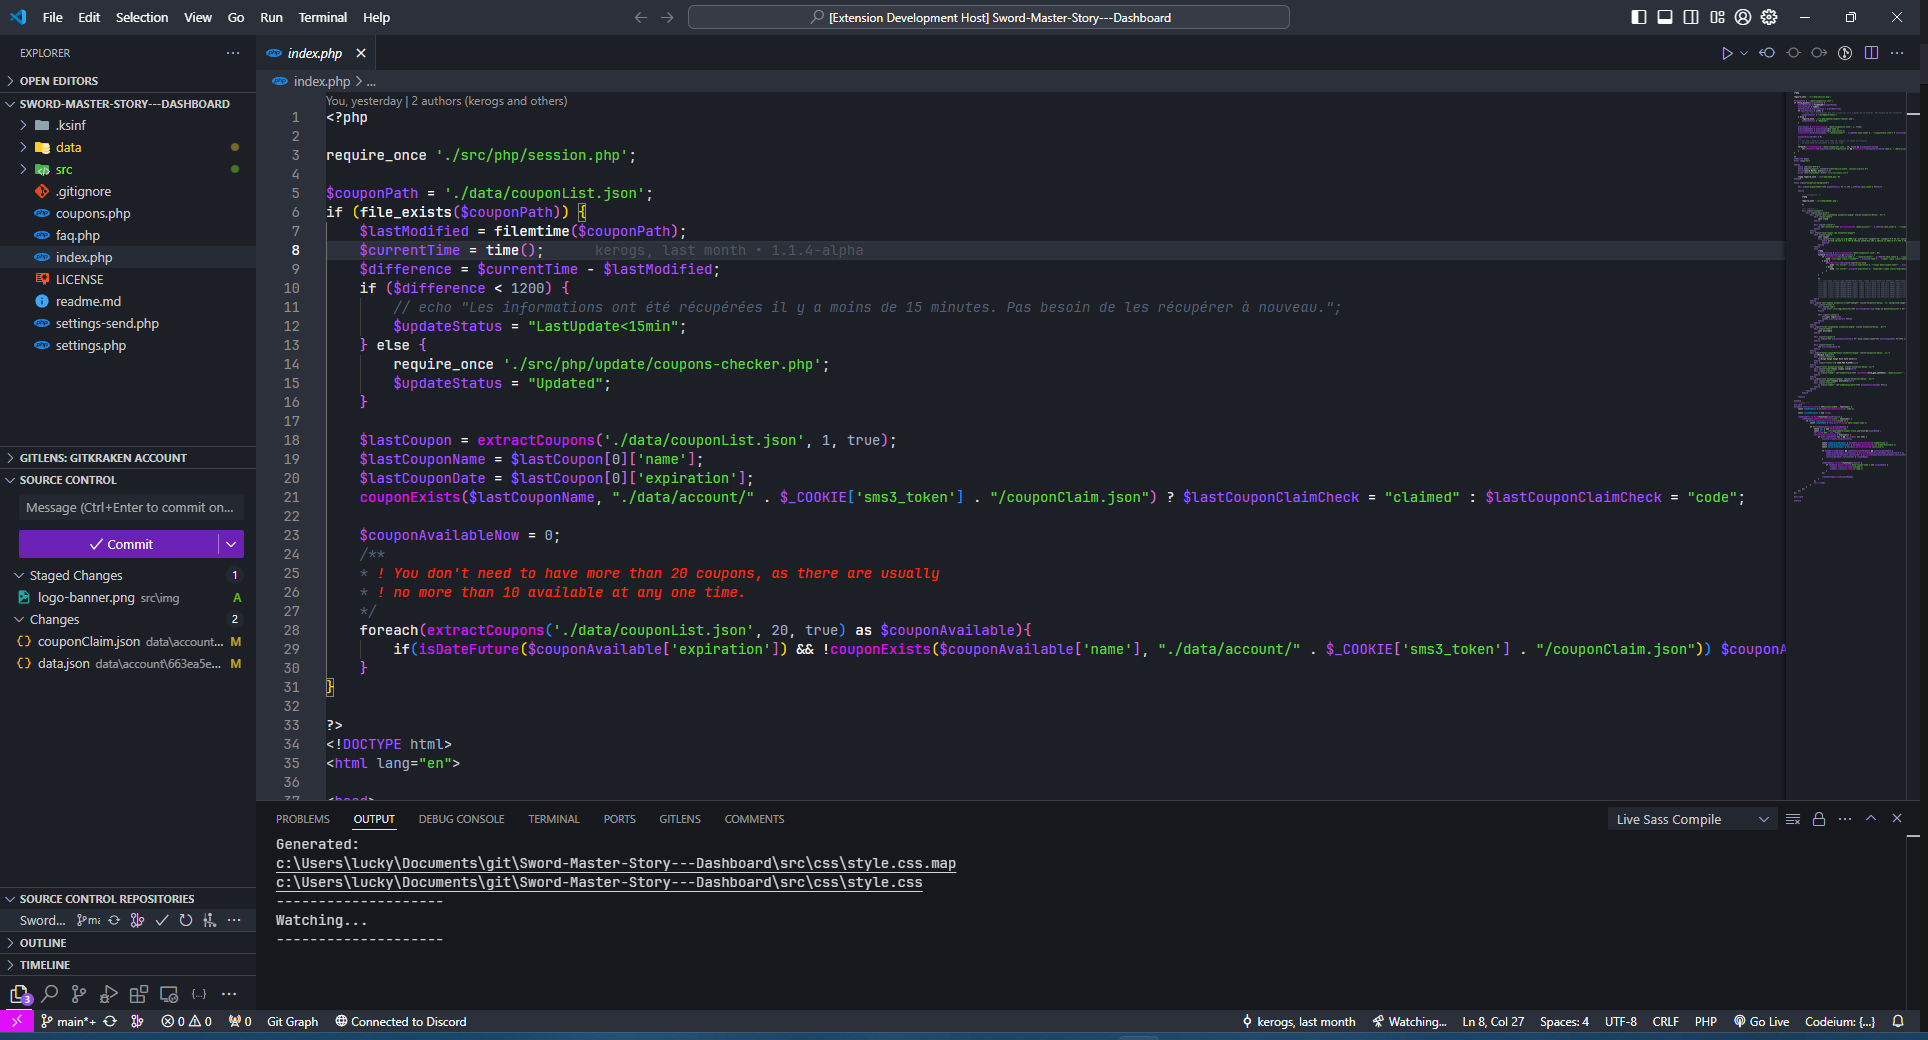
Task: Expand the src folder
Action: pos(24,169)
